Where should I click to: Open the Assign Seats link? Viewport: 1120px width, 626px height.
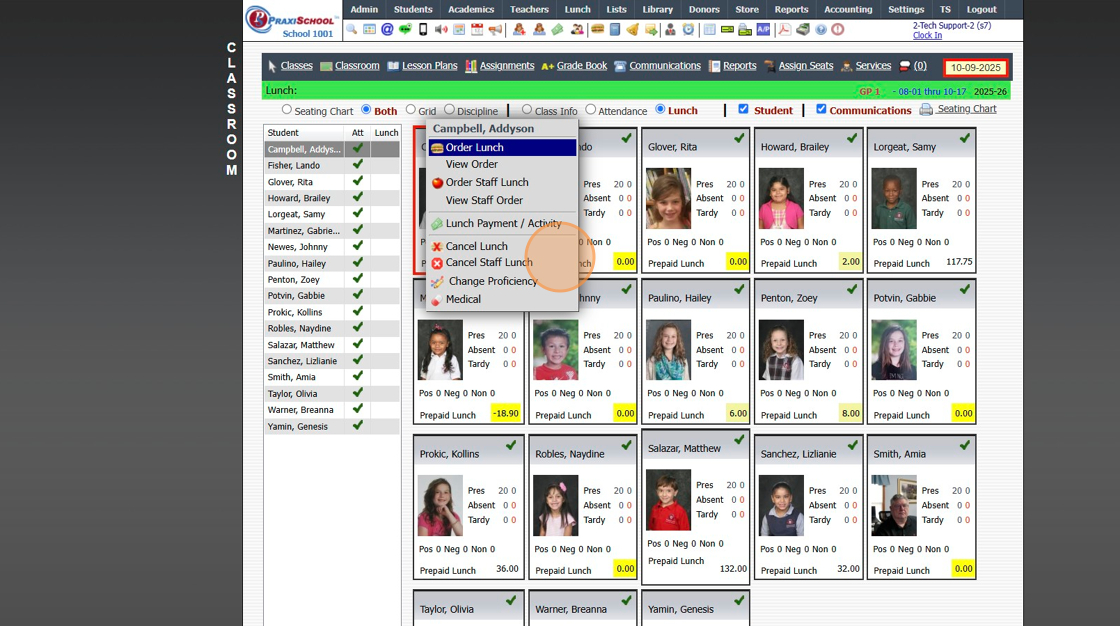click(x=806, y=66)
